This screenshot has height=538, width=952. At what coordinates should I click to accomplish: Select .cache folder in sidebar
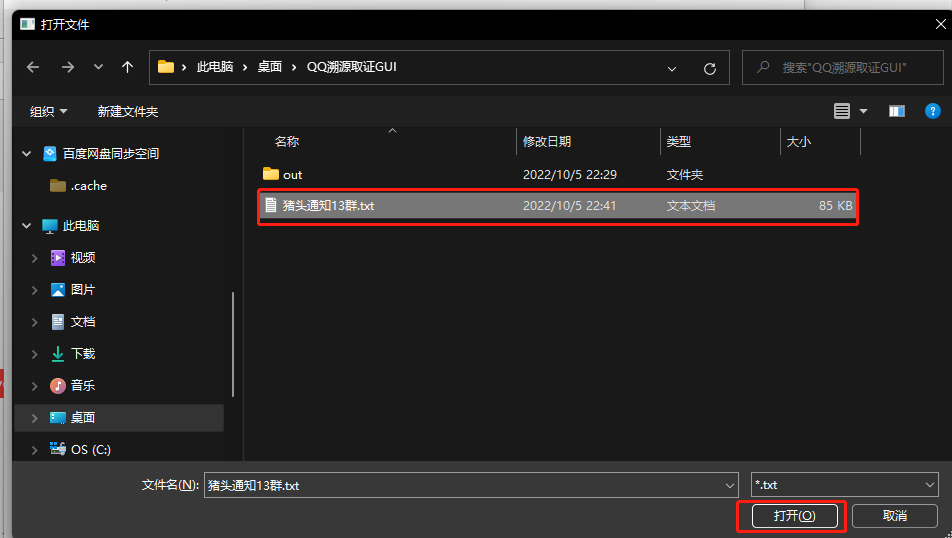coord(89,186)
